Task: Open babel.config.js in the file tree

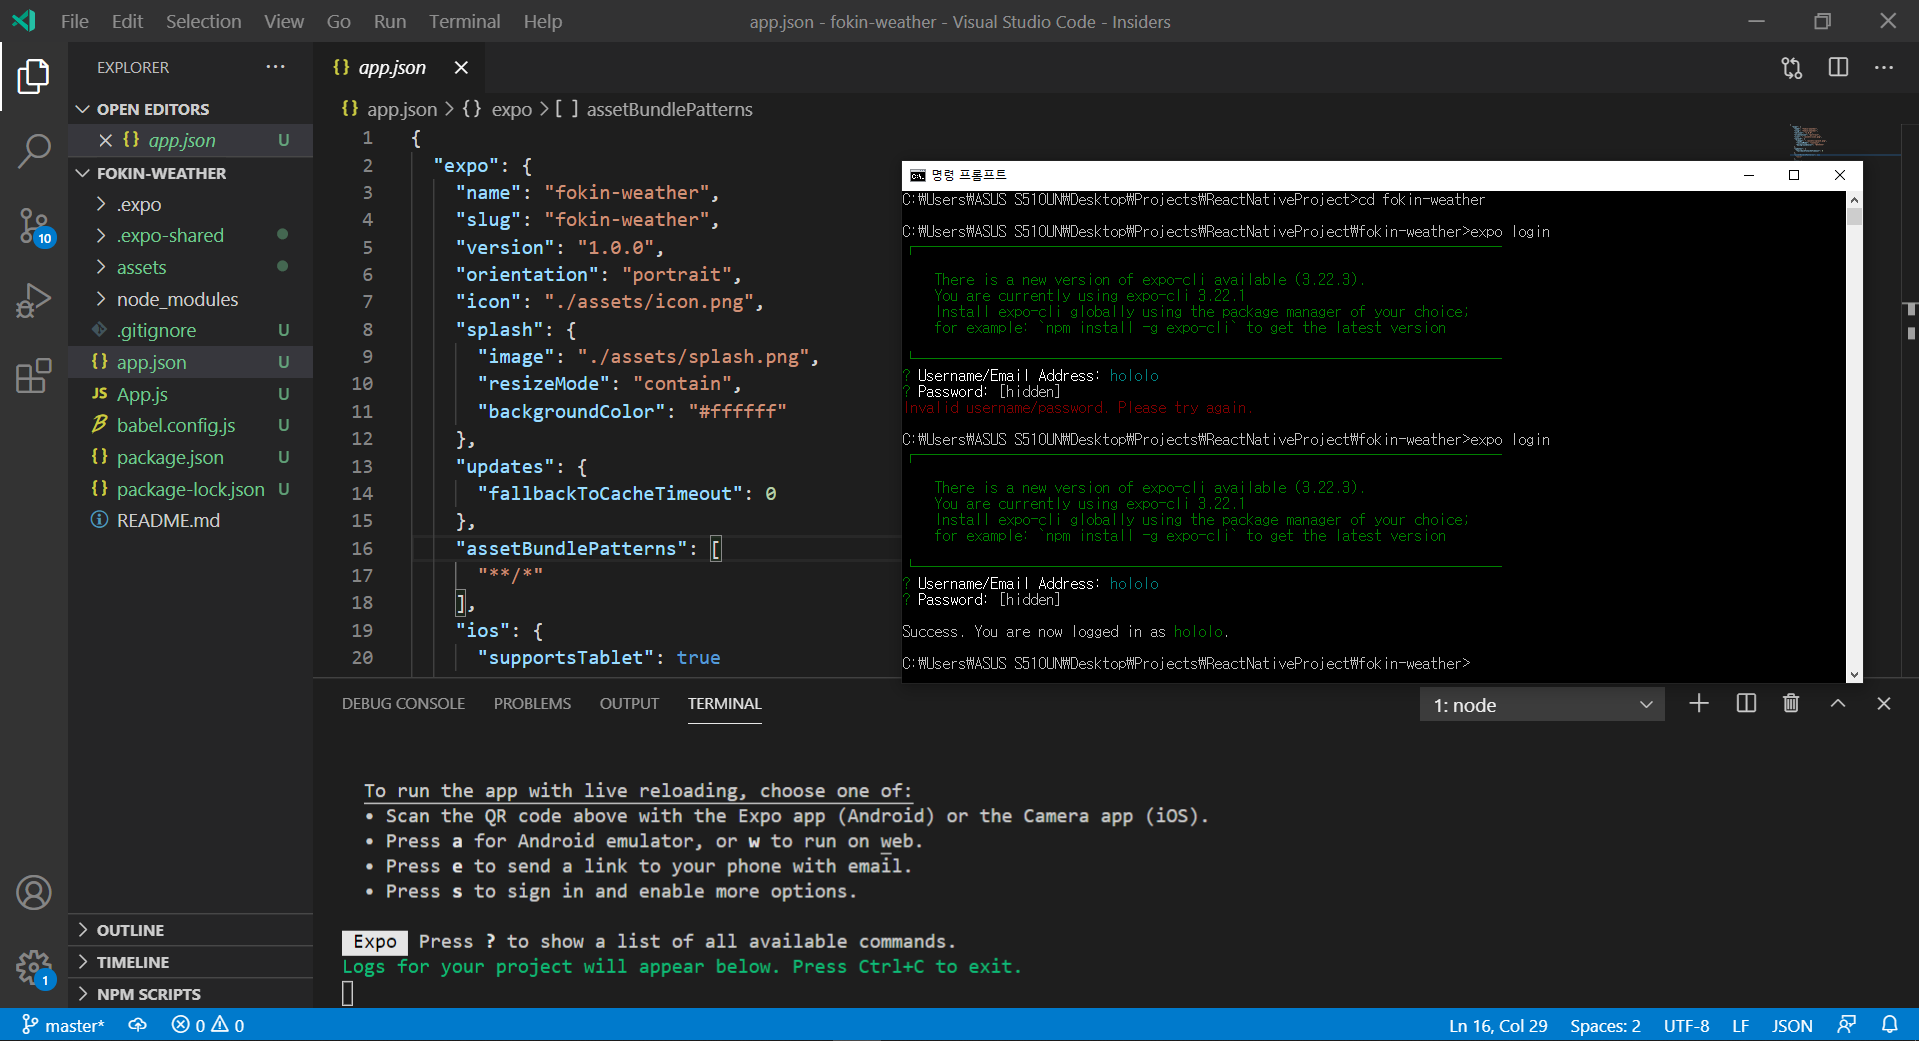Action: tap(176, 425)
